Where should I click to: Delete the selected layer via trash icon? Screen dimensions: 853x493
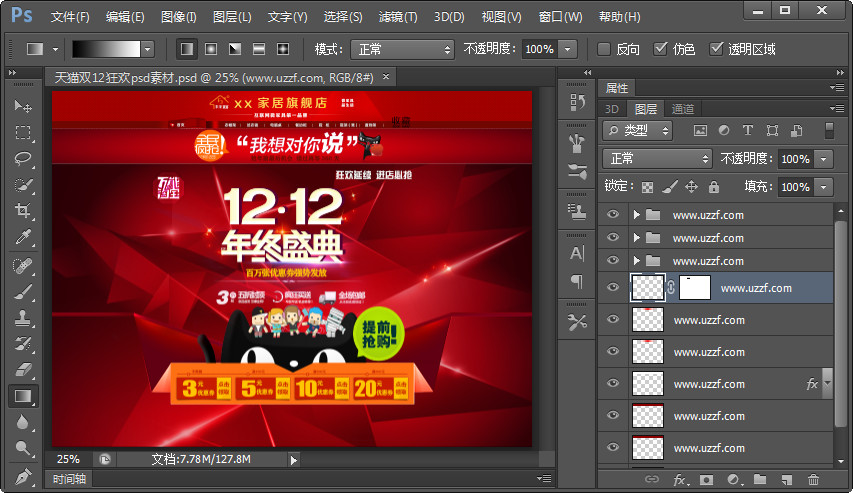[813, 480]
